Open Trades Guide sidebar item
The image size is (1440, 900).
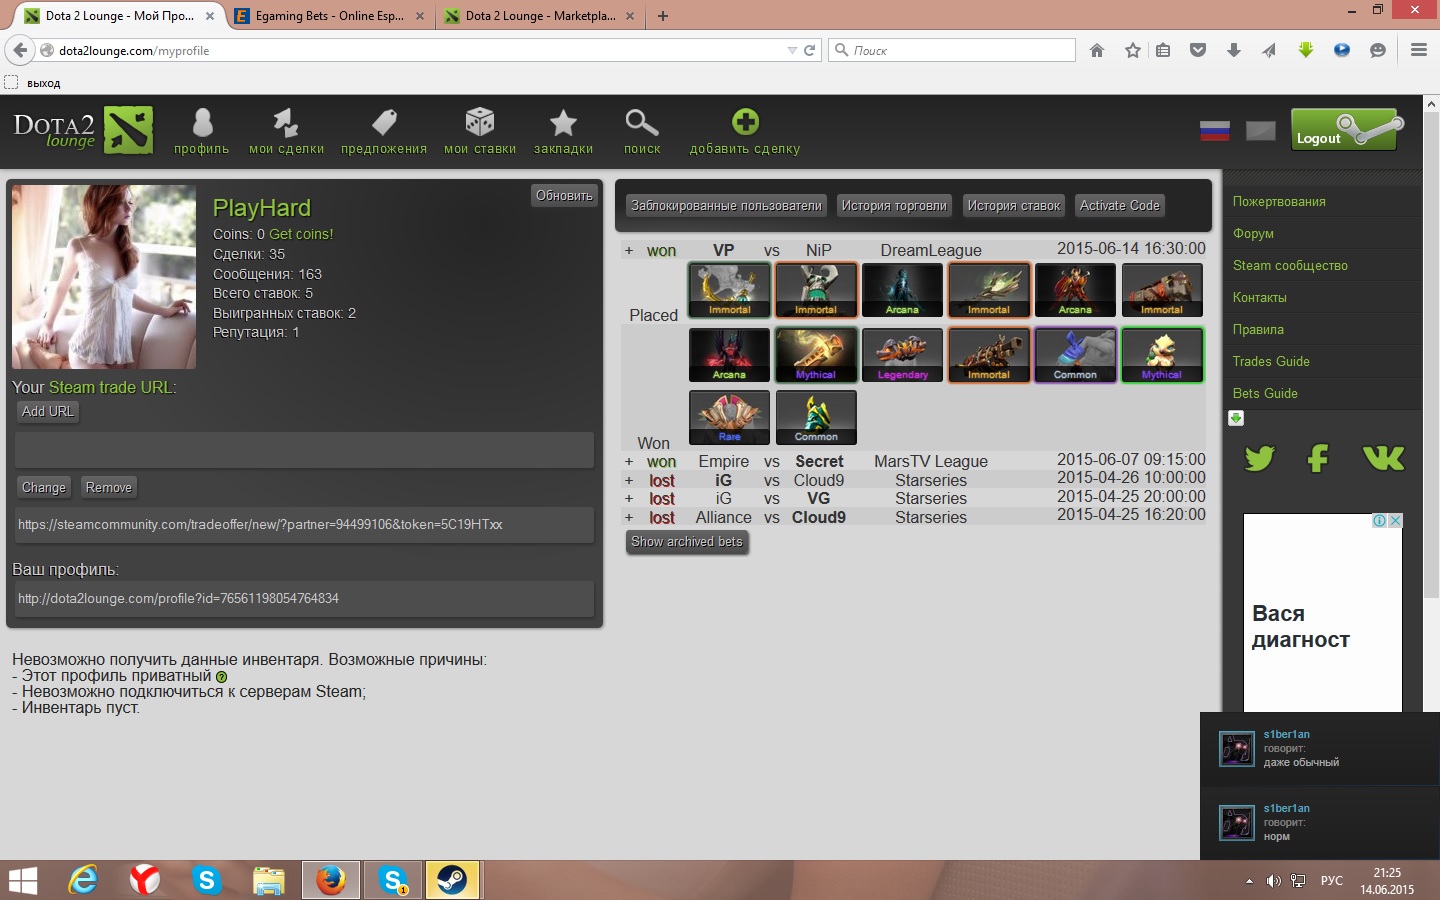(1271, 362)
